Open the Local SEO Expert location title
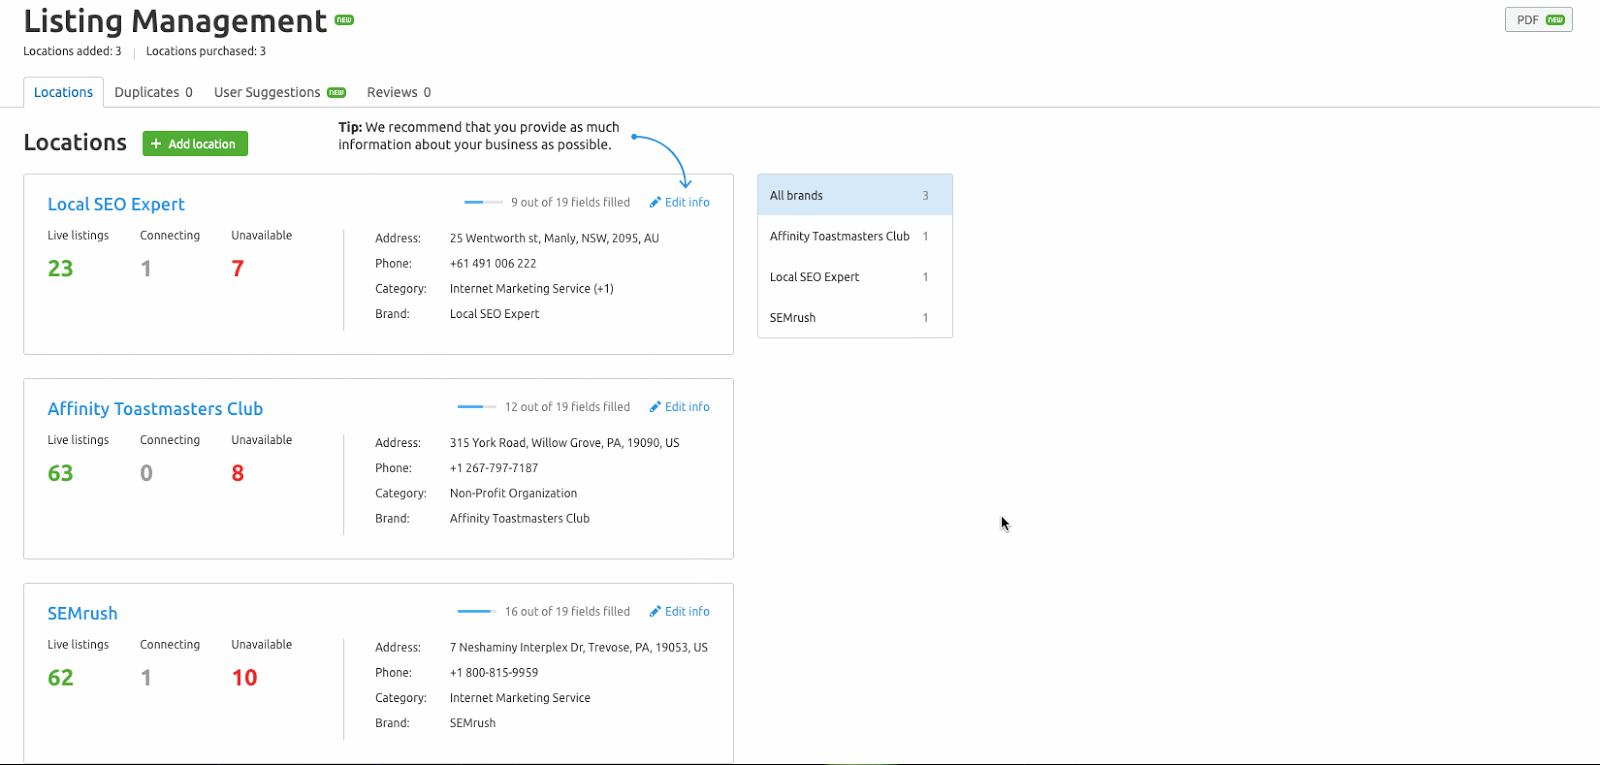Image resolution: width=1600 pixels, height=765 pixels. coord(116,204)
